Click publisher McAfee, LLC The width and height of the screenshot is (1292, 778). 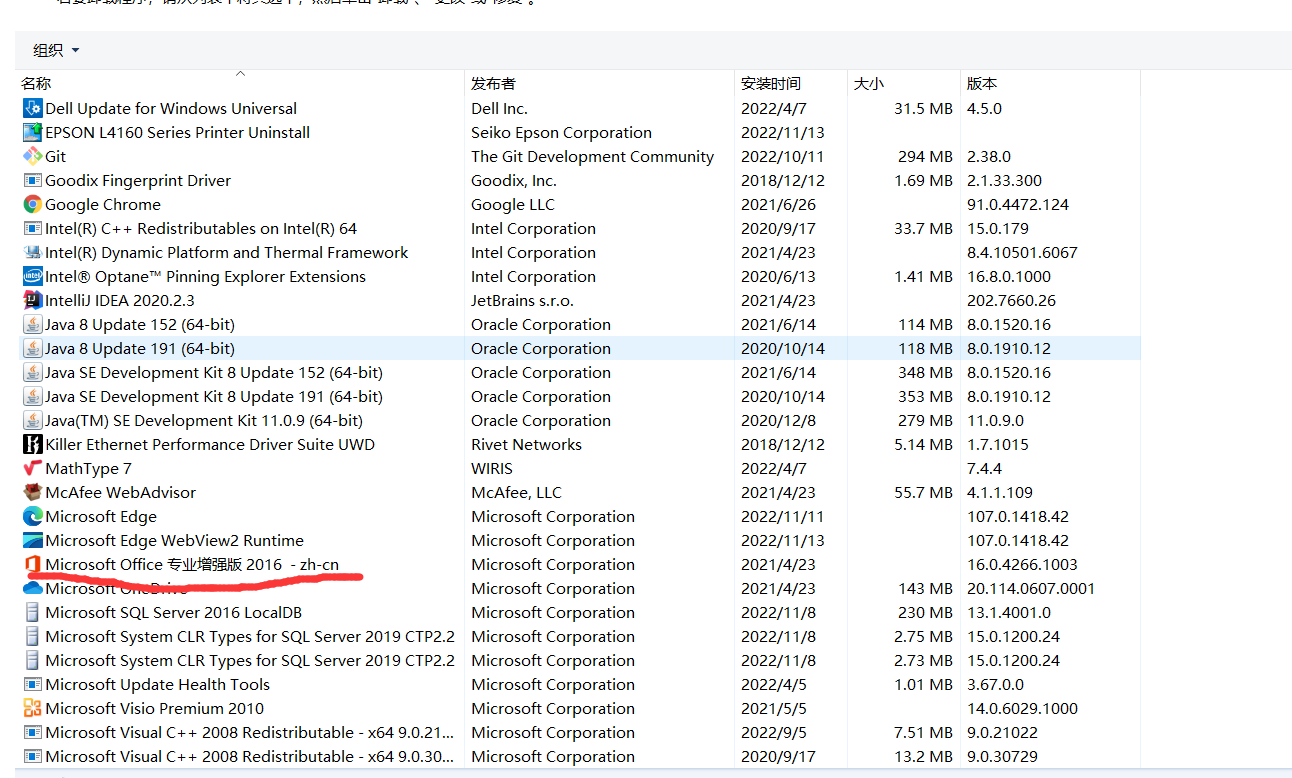[516, 492]
